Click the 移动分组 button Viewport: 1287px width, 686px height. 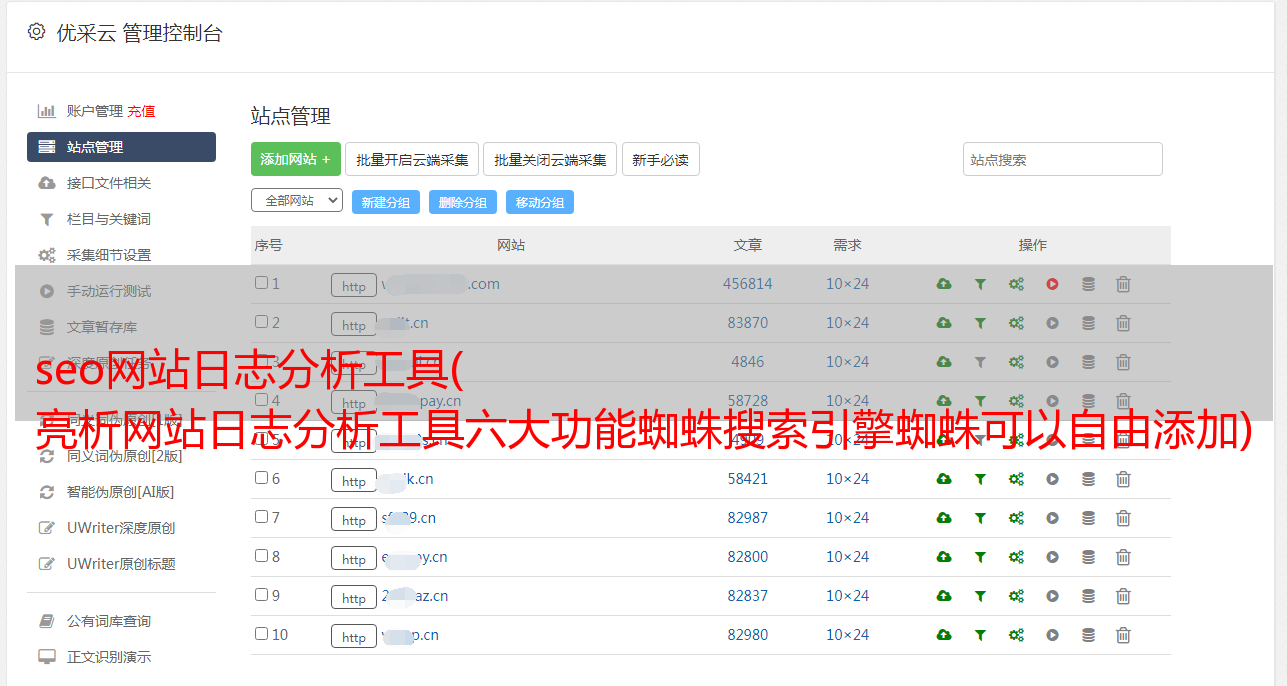point(540,202)
